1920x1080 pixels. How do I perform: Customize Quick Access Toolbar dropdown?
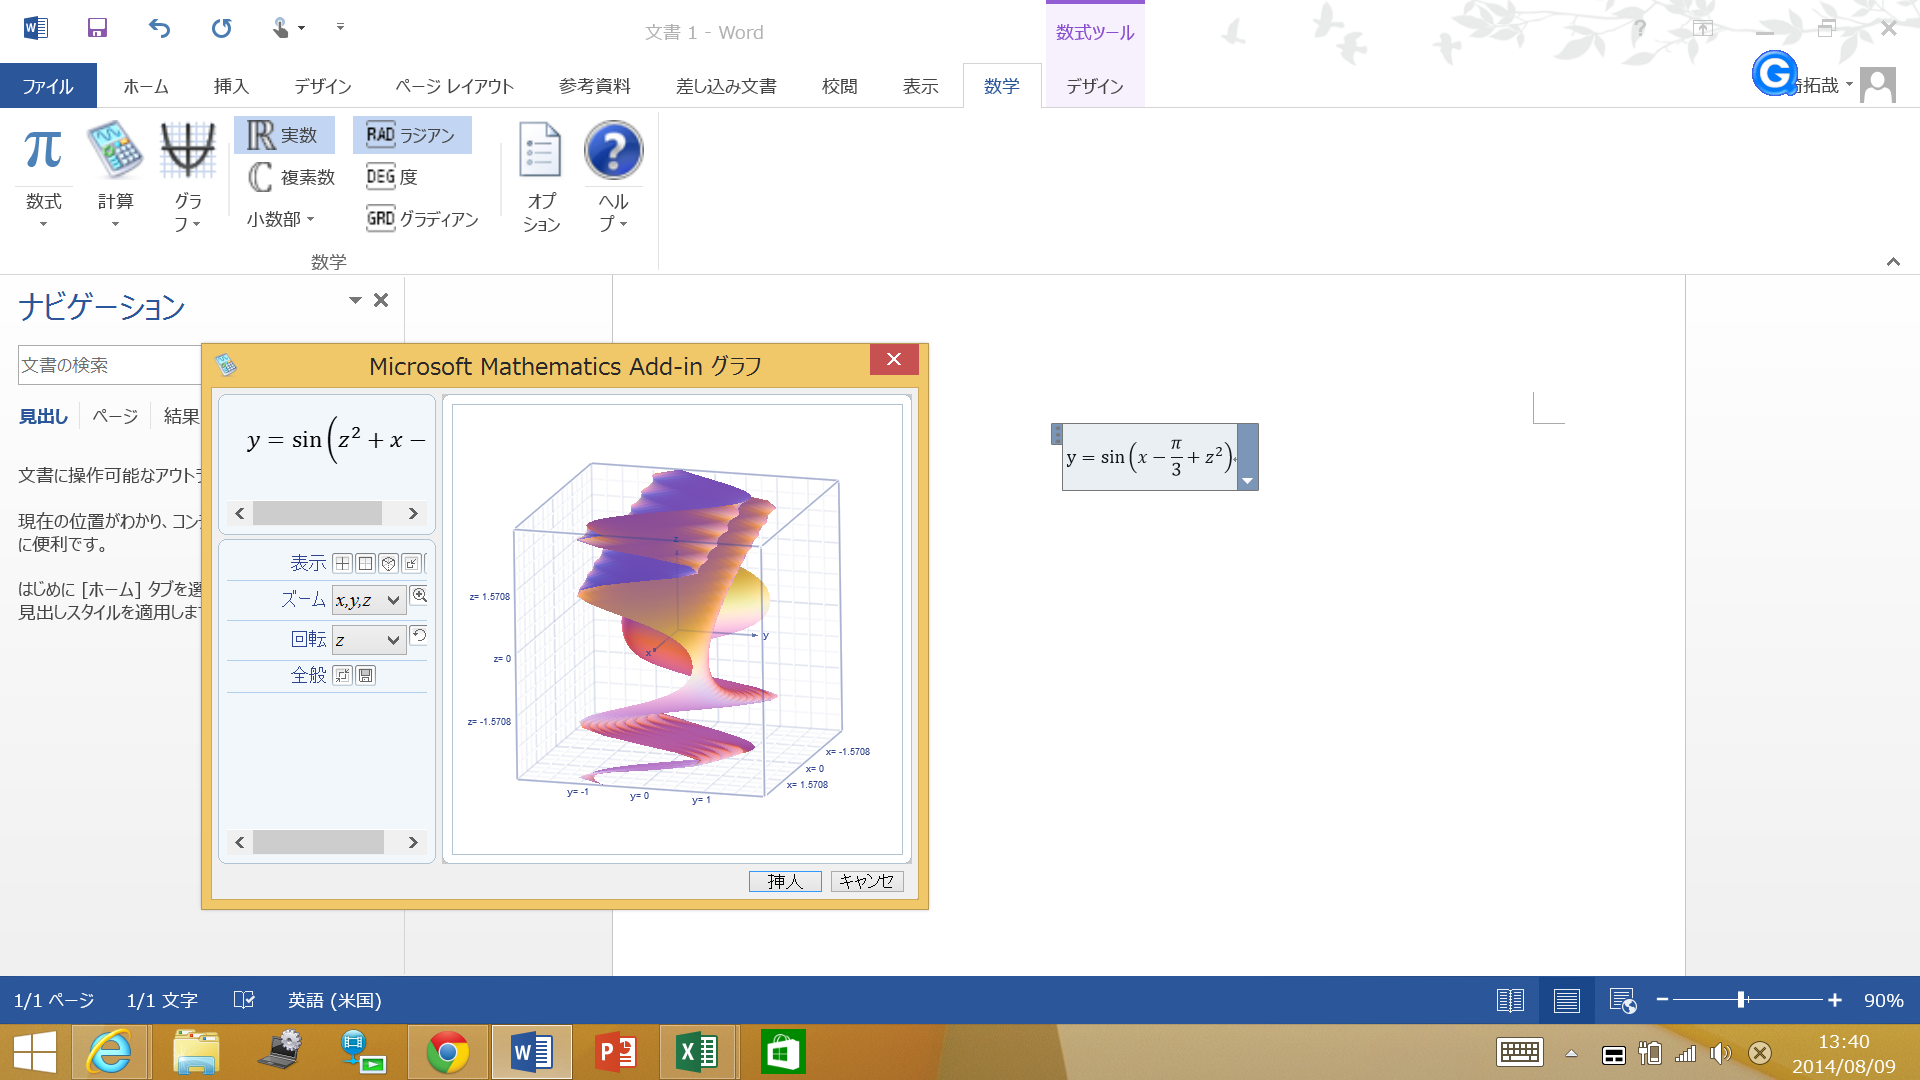click(x=340, y=27)
